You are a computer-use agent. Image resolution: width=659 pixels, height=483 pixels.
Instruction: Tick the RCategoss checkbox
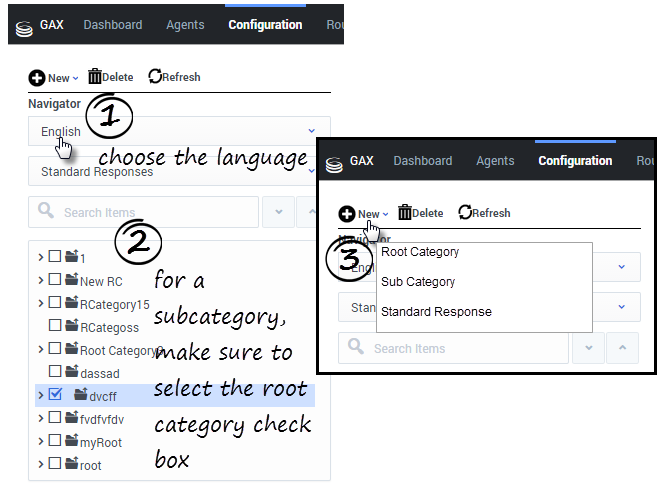(55, 326)
